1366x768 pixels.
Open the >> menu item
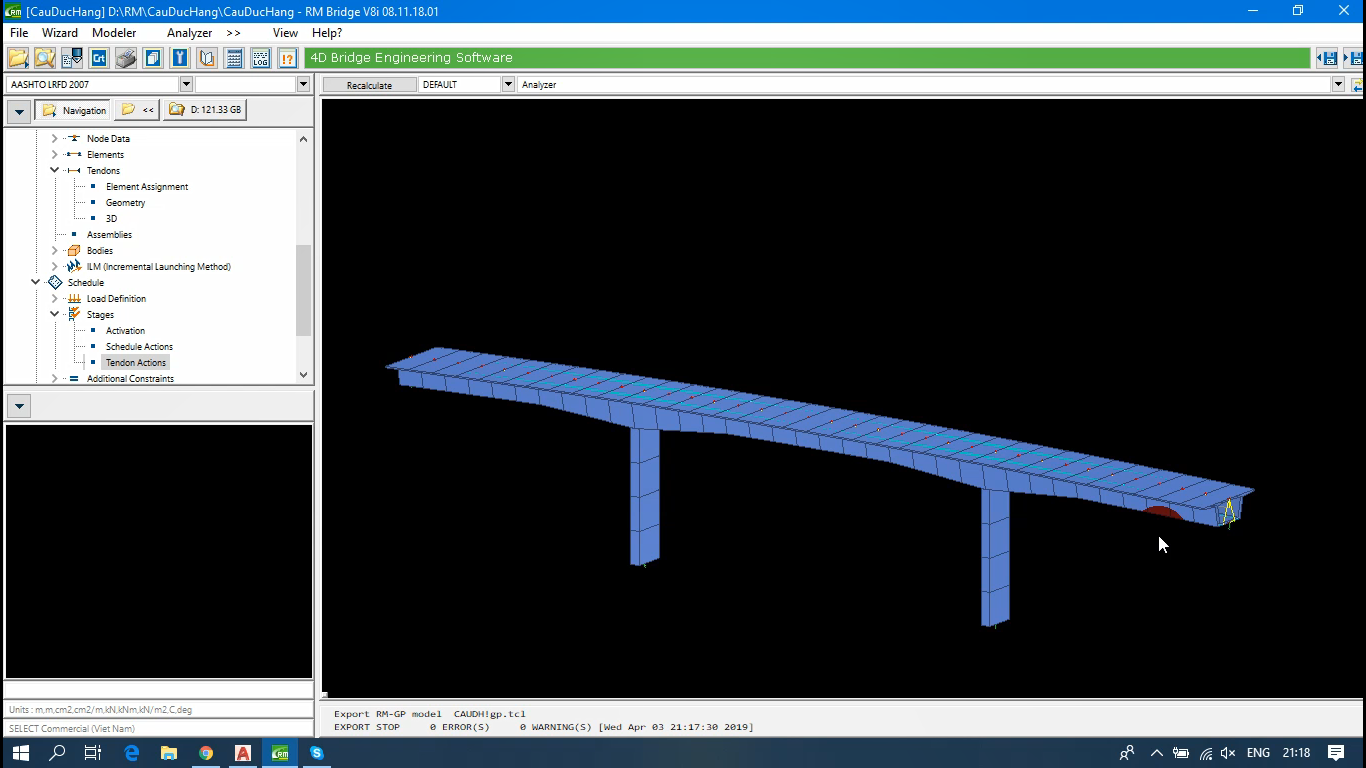tap(233, 33)
